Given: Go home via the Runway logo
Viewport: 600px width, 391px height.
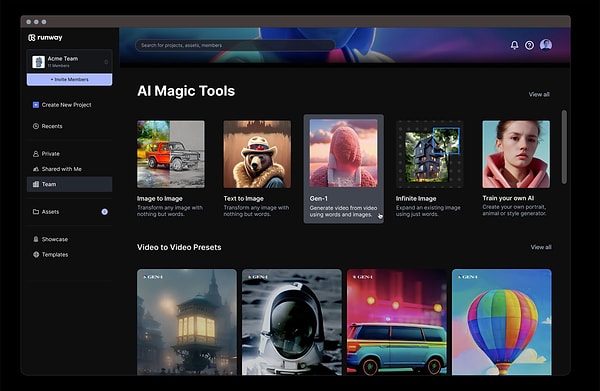Looking at the screenshot, I should 45,37.
